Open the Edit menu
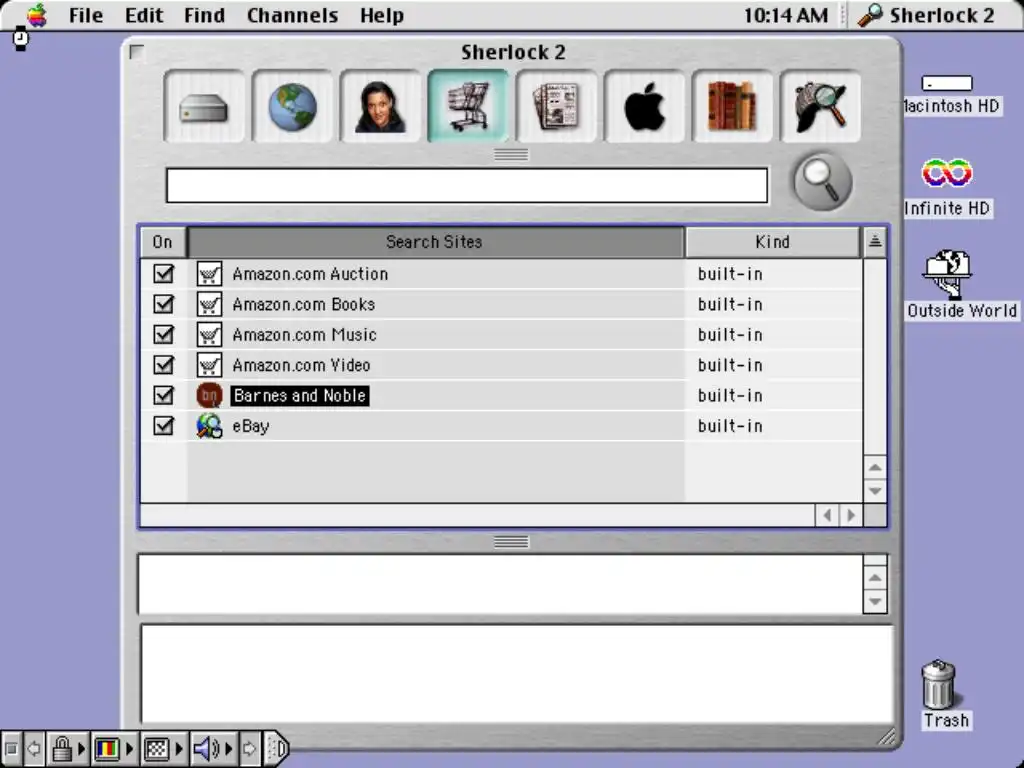Image resolution: width=1024 pixels, height=768 pixels. (x=144, y=15)
